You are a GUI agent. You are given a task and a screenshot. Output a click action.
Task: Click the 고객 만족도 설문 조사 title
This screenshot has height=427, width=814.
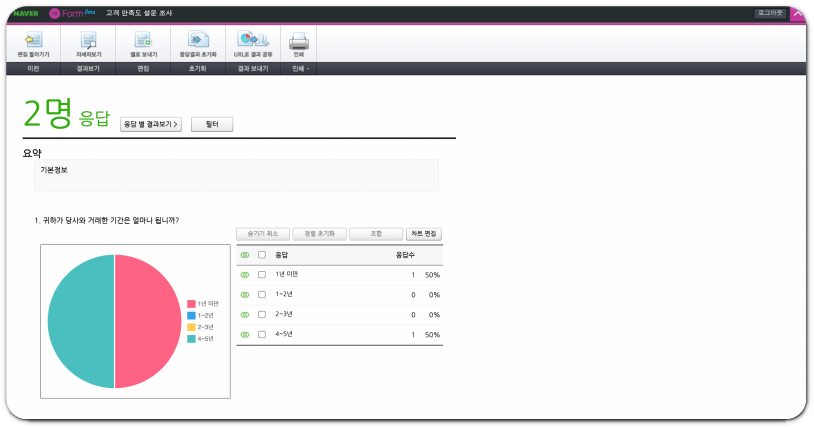tap(139, 13)
